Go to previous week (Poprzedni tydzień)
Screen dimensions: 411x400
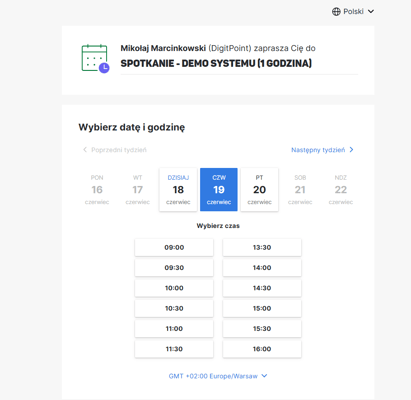pos(115,150)
